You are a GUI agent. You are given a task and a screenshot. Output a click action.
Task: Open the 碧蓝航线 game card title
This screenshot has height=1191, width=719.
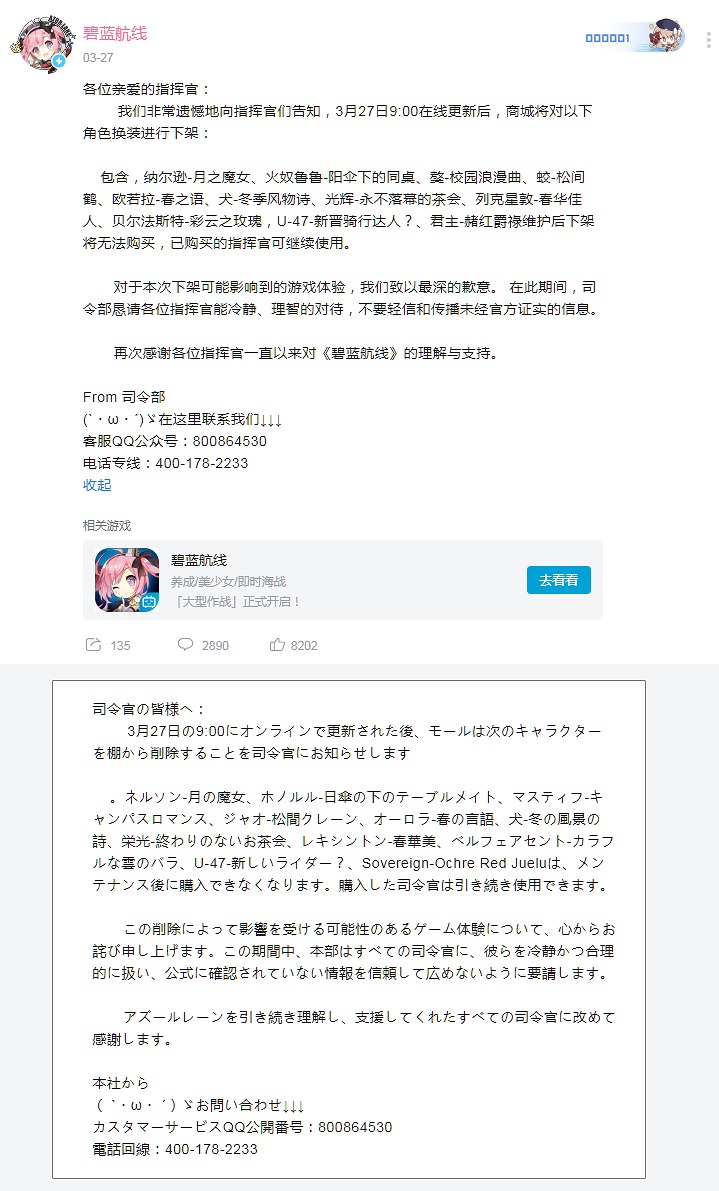tap(199, 560)
